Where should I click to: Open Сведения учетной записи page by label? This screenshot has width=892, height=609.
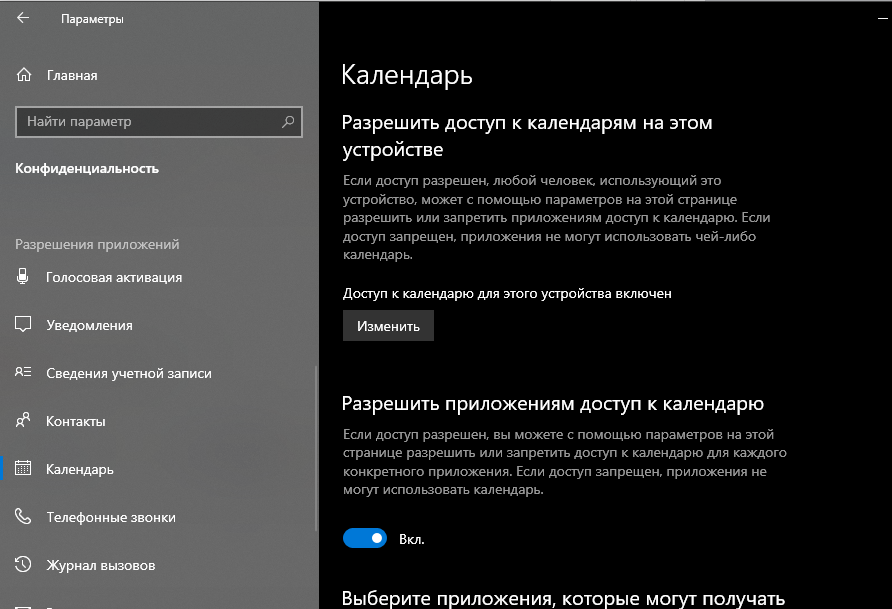click(x=129, y=373)
